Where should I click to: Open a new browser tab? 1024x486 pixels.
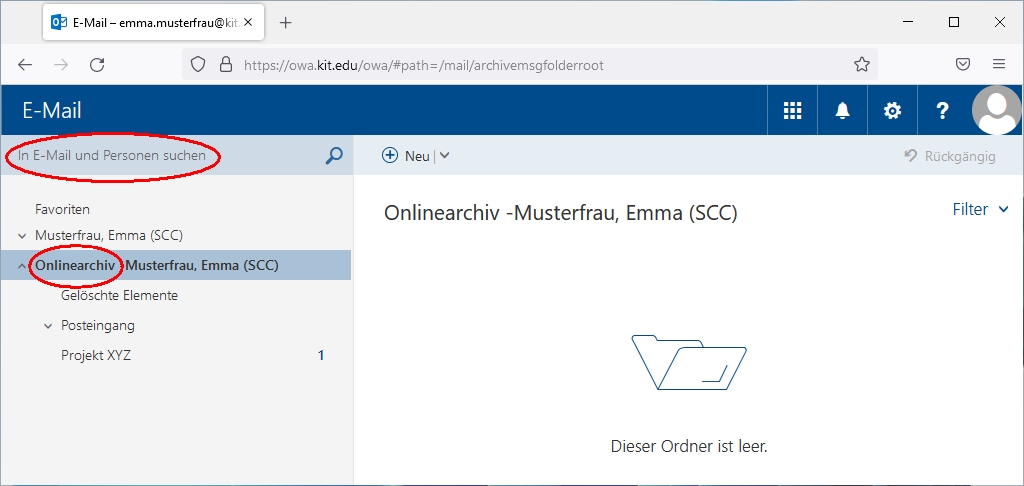click(x=285, y=22)
